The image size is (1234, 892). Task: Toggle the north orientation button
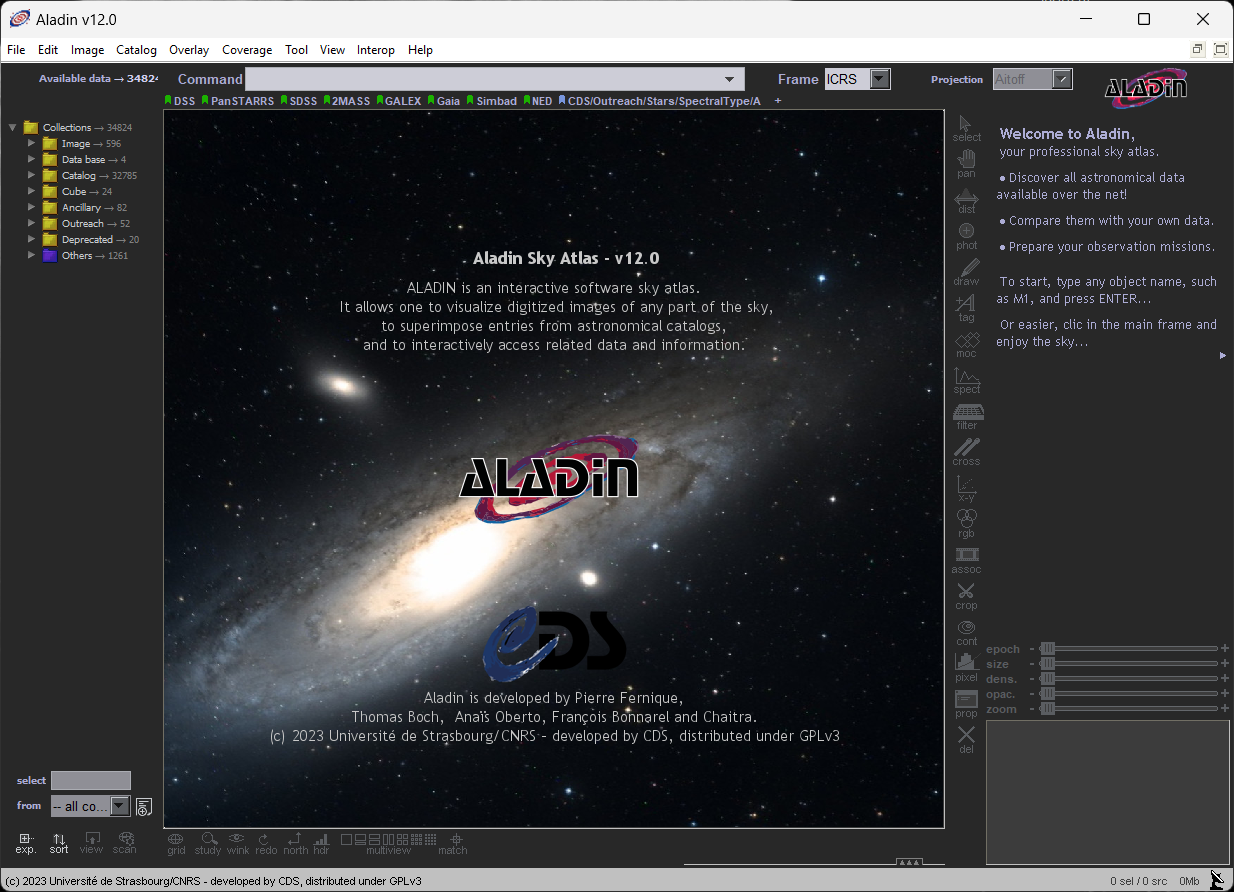[295, 843]
